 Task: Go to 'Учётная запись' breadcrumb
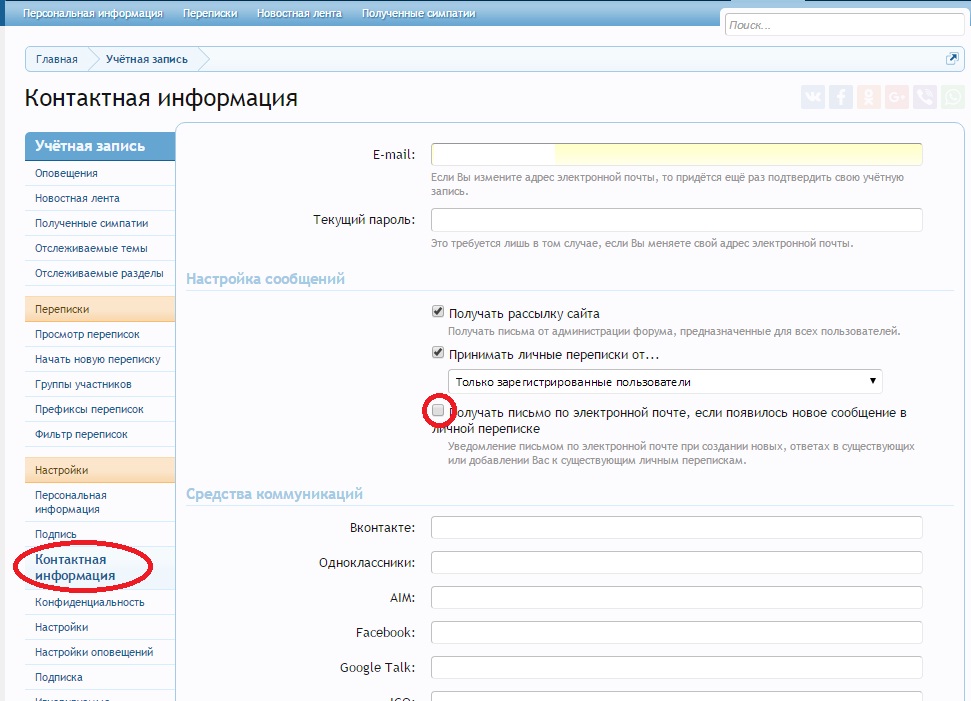(147, 59)
